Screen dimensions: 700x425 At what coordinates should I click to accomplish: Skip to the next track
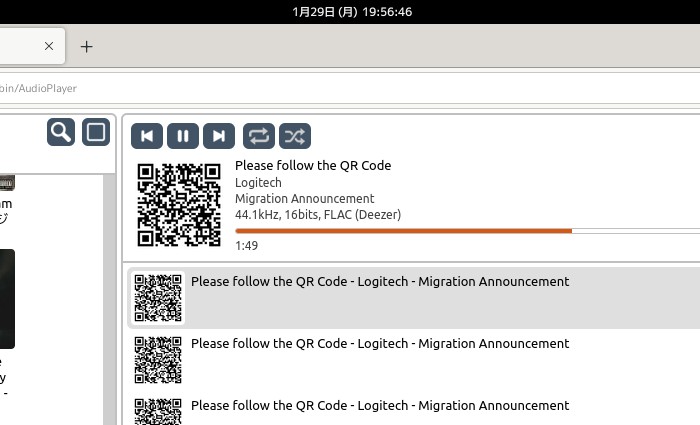click(x=219, y=136)
